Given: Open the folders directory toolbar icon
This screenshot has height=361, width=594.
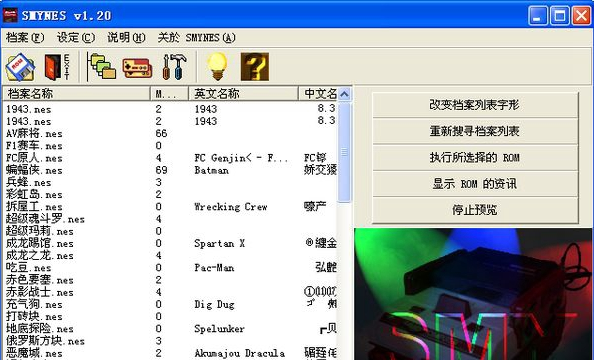Looking at the screenshot, I should pyautogui.click(x=102, y=67).
